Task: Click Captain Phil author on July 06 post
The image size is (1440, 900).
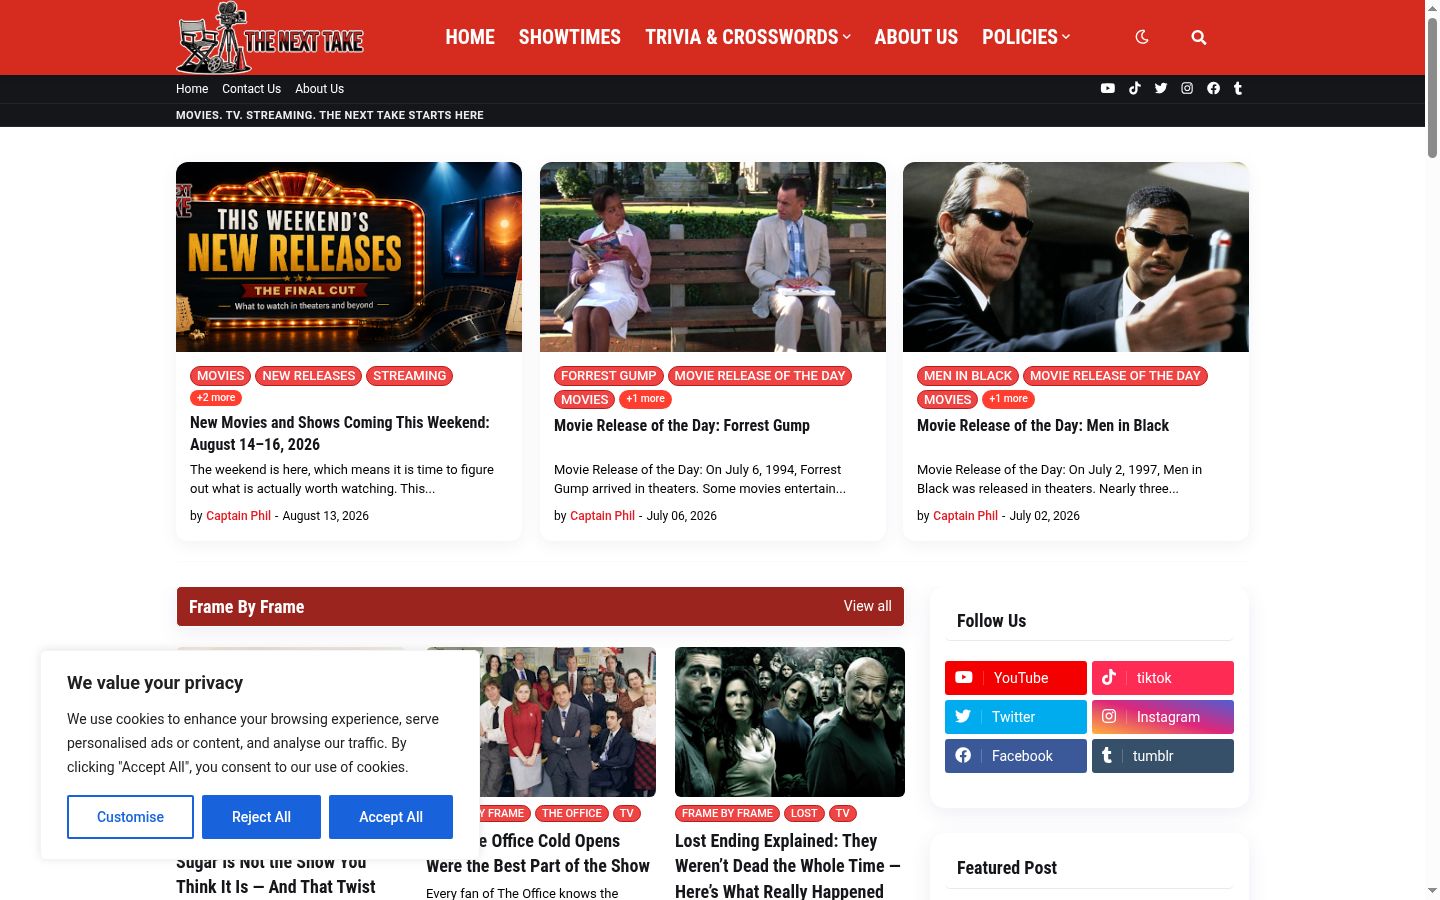Action: point(602,516)
